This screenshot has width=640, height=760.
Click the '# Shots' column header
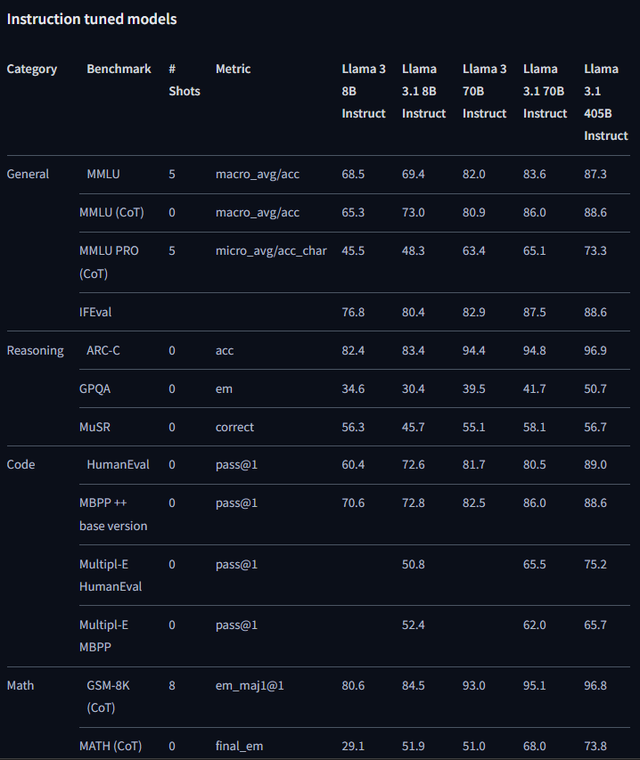(184, 80)
